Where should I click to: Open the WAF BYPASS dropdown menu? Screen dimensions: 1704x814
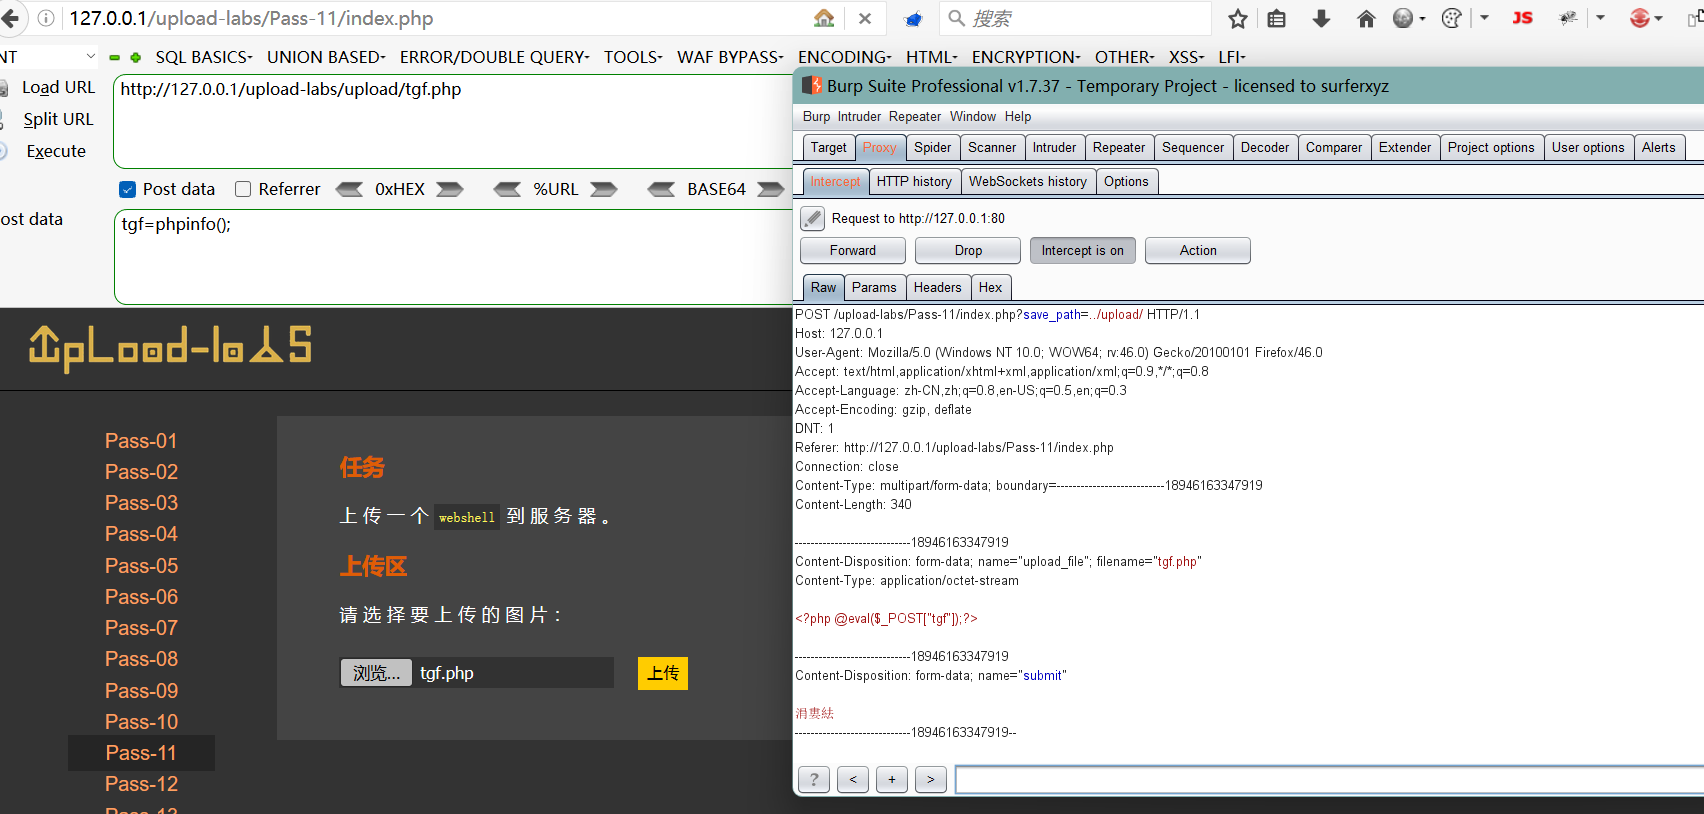click(730, 57)
